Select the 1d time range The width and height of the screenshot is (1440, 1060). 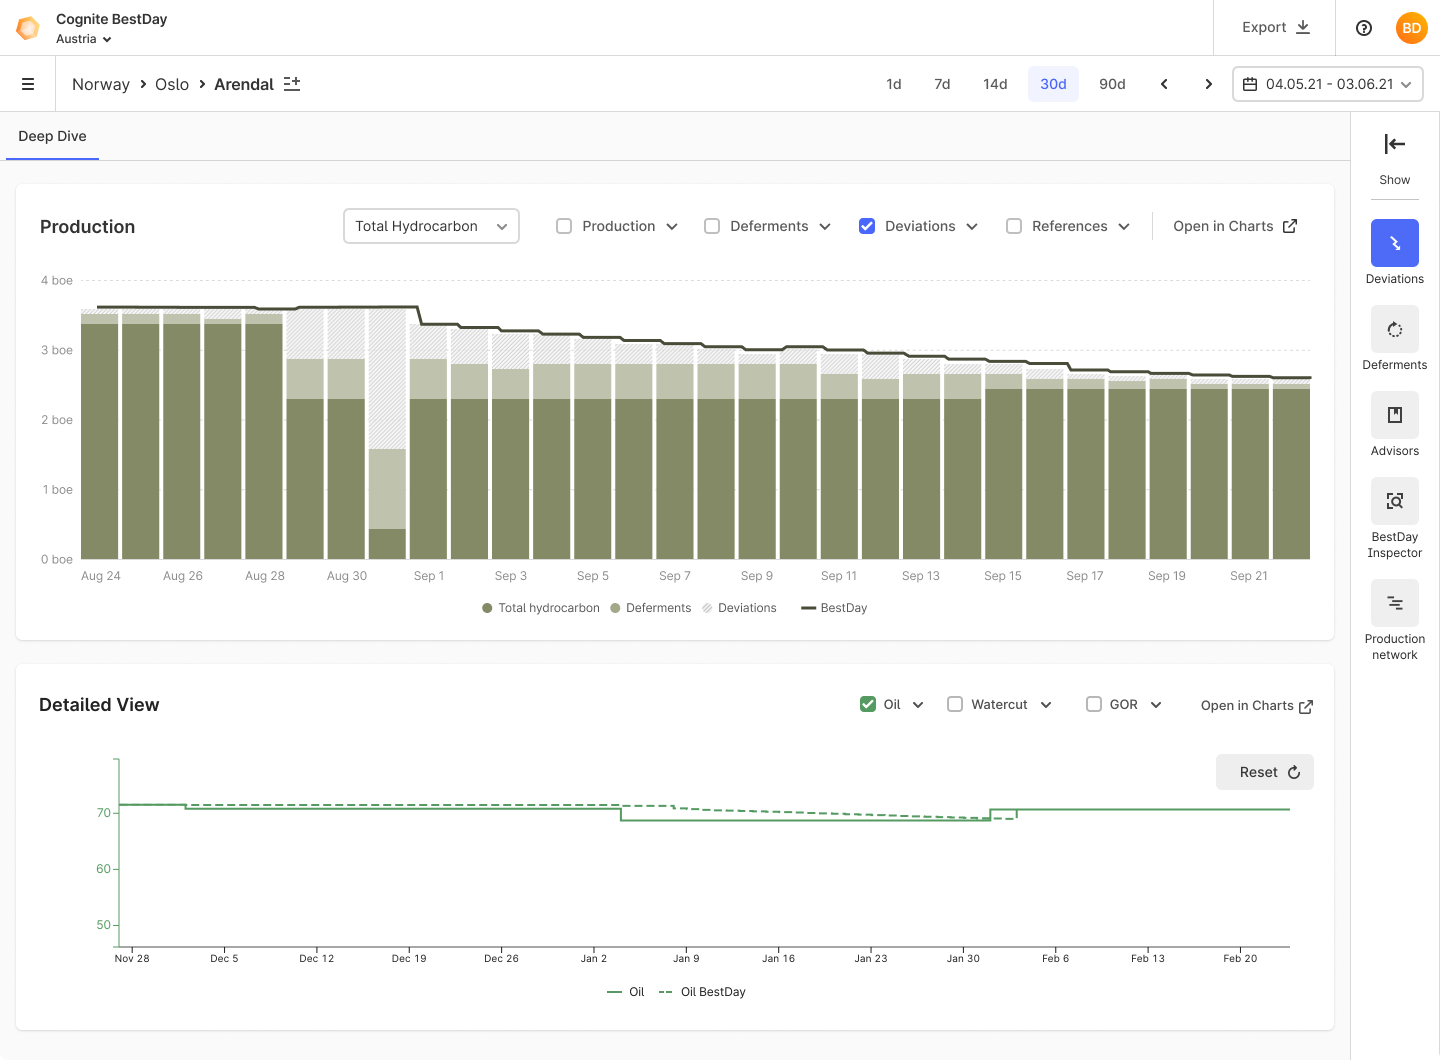pyautogui.click(x=894, y=84)
